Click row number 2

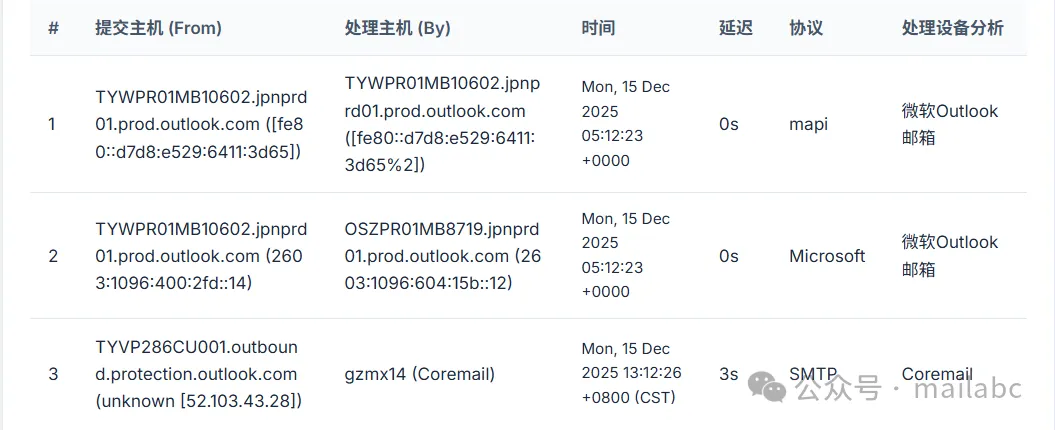pos(53,256)
